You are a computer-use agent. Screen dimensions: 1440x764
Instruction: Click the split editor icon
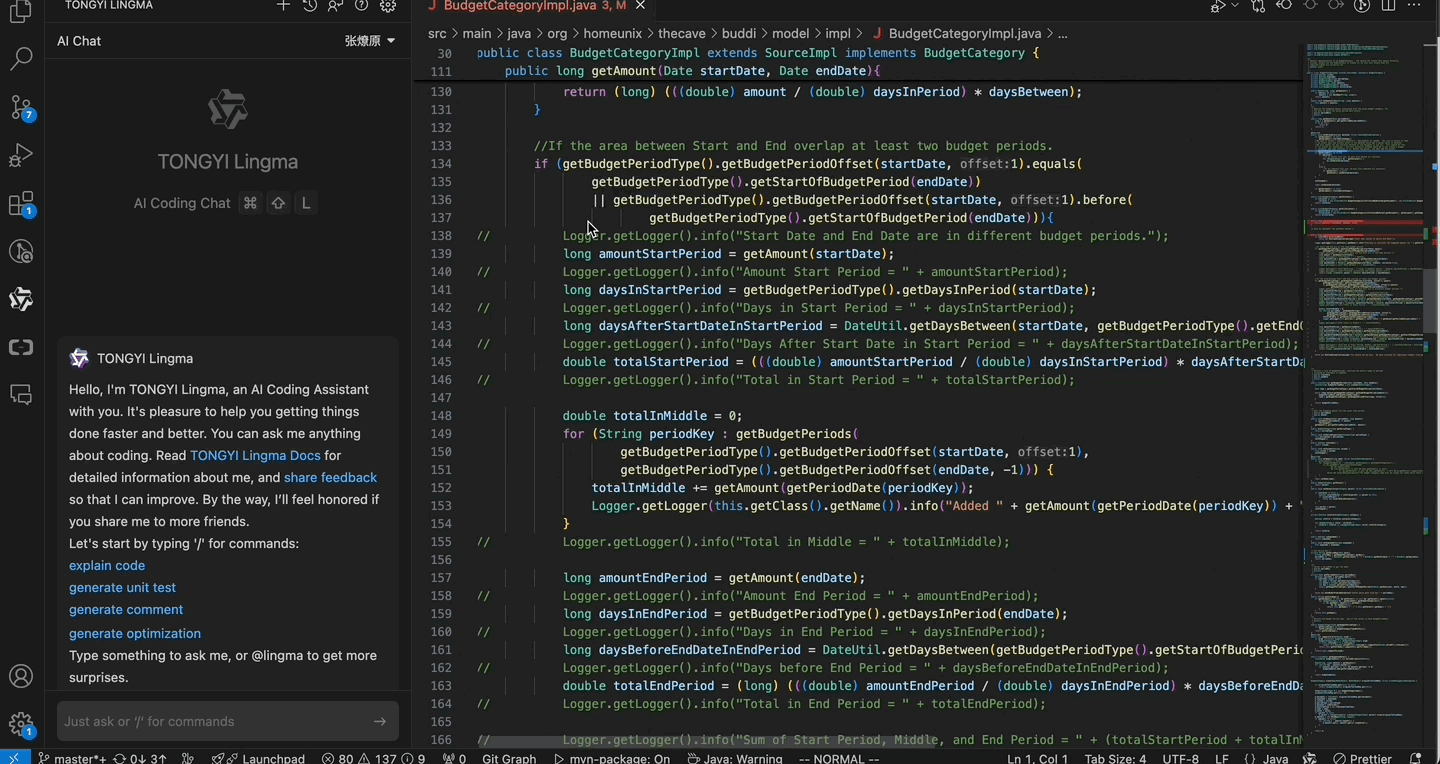(1388, 6)
